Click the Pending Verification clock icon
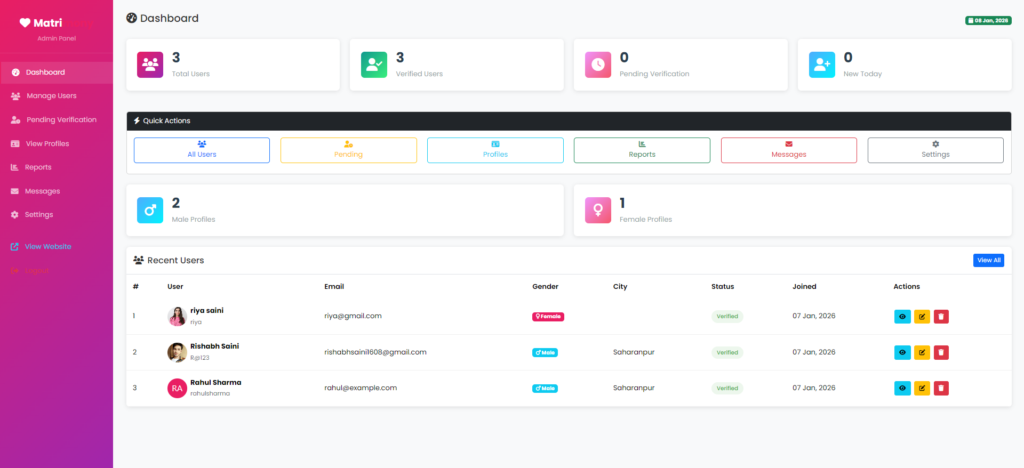This screenshot has height=468, width=1024. [x=598, y=65]
